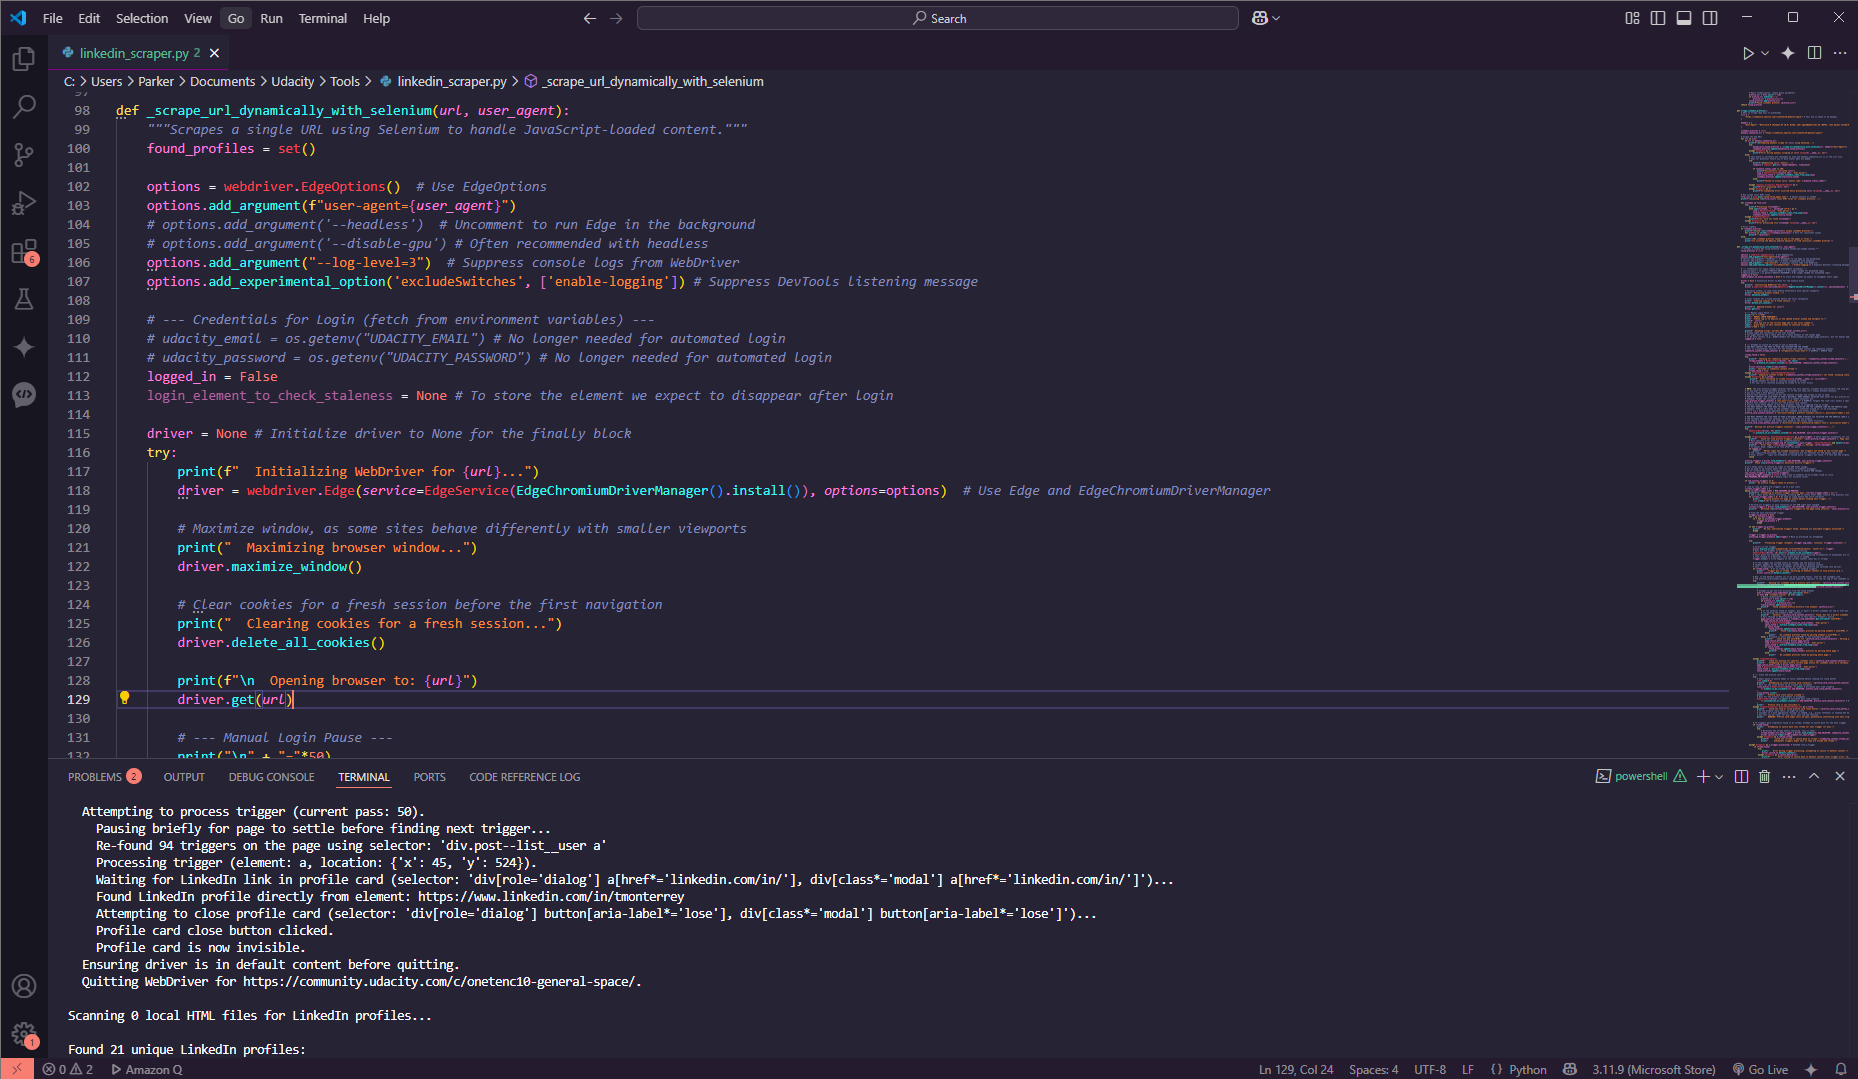Open the Testing flask view
1858x1079 pixels.
[x=24, y=299]
